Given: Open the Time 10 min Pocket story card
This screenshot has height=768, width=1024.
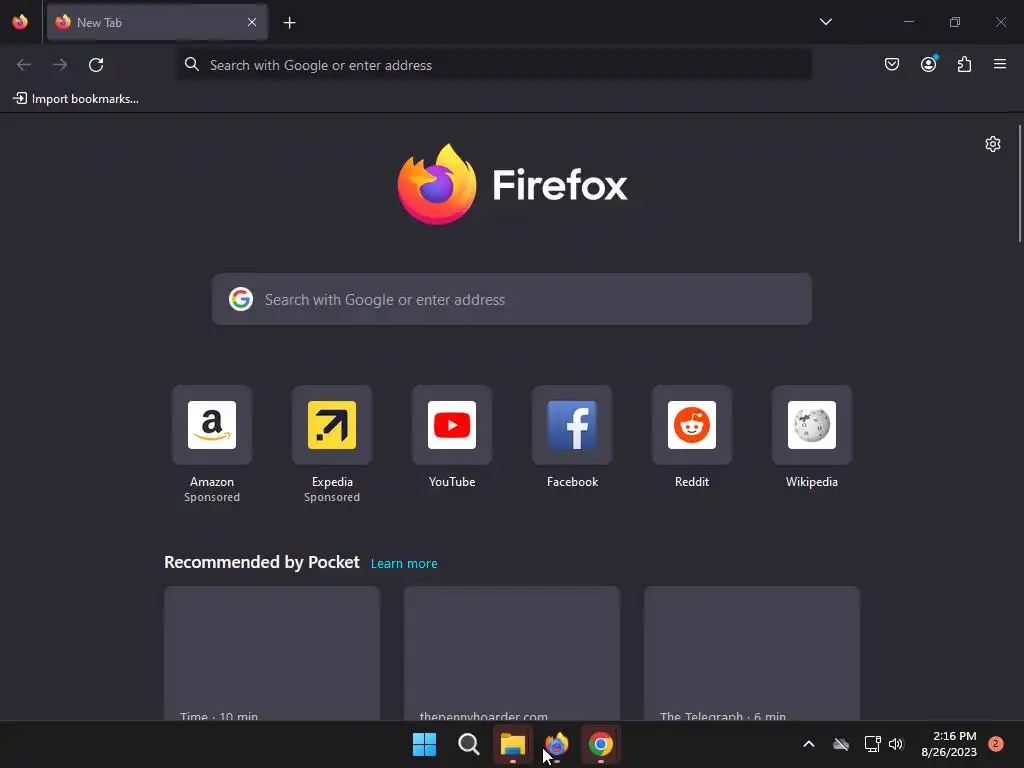Looking at the screenshot, I should click(272, 653).
